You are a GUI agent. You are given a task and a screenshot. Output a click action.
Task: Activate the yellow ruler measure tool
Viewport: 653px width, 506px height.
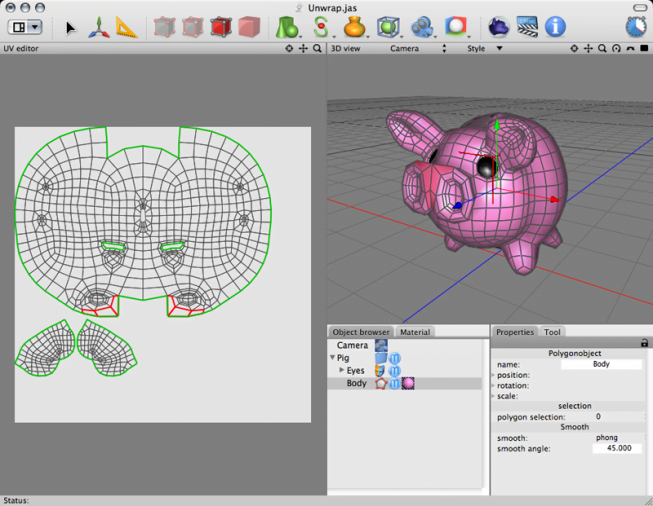click(126, 27)
